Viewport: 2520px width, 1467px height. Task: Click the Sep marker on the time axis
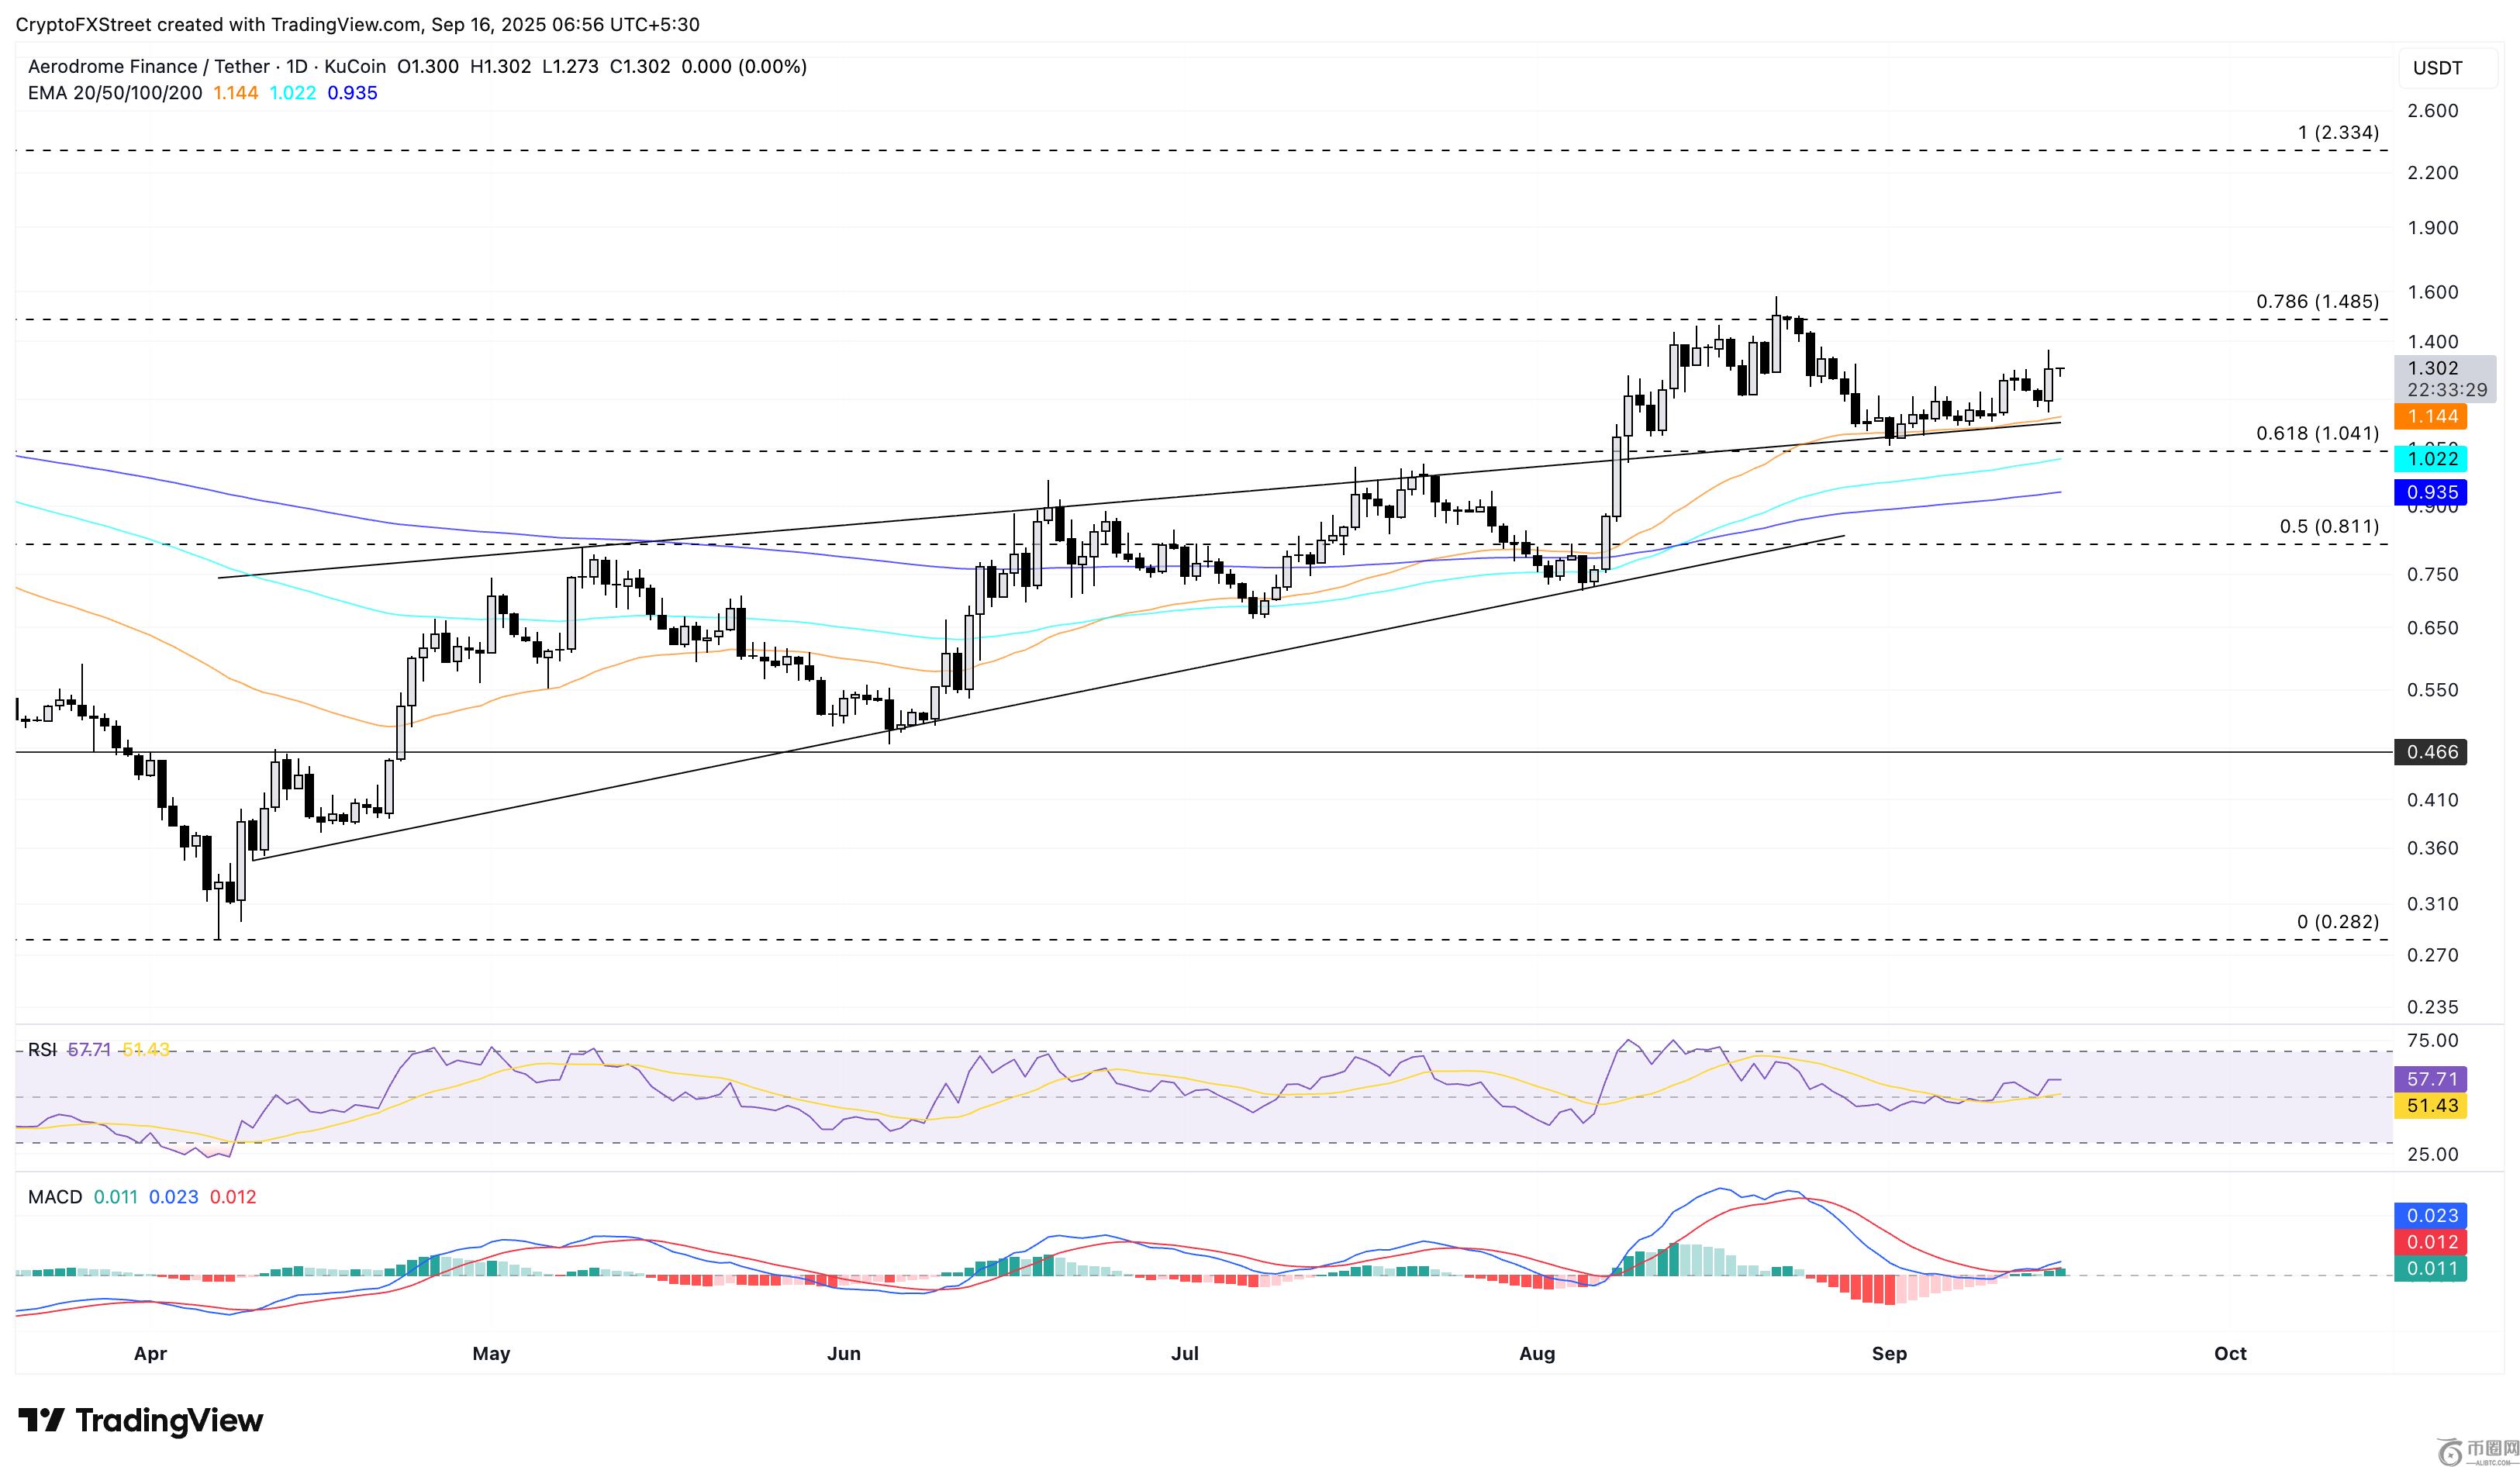(x=1889, y=1353)
